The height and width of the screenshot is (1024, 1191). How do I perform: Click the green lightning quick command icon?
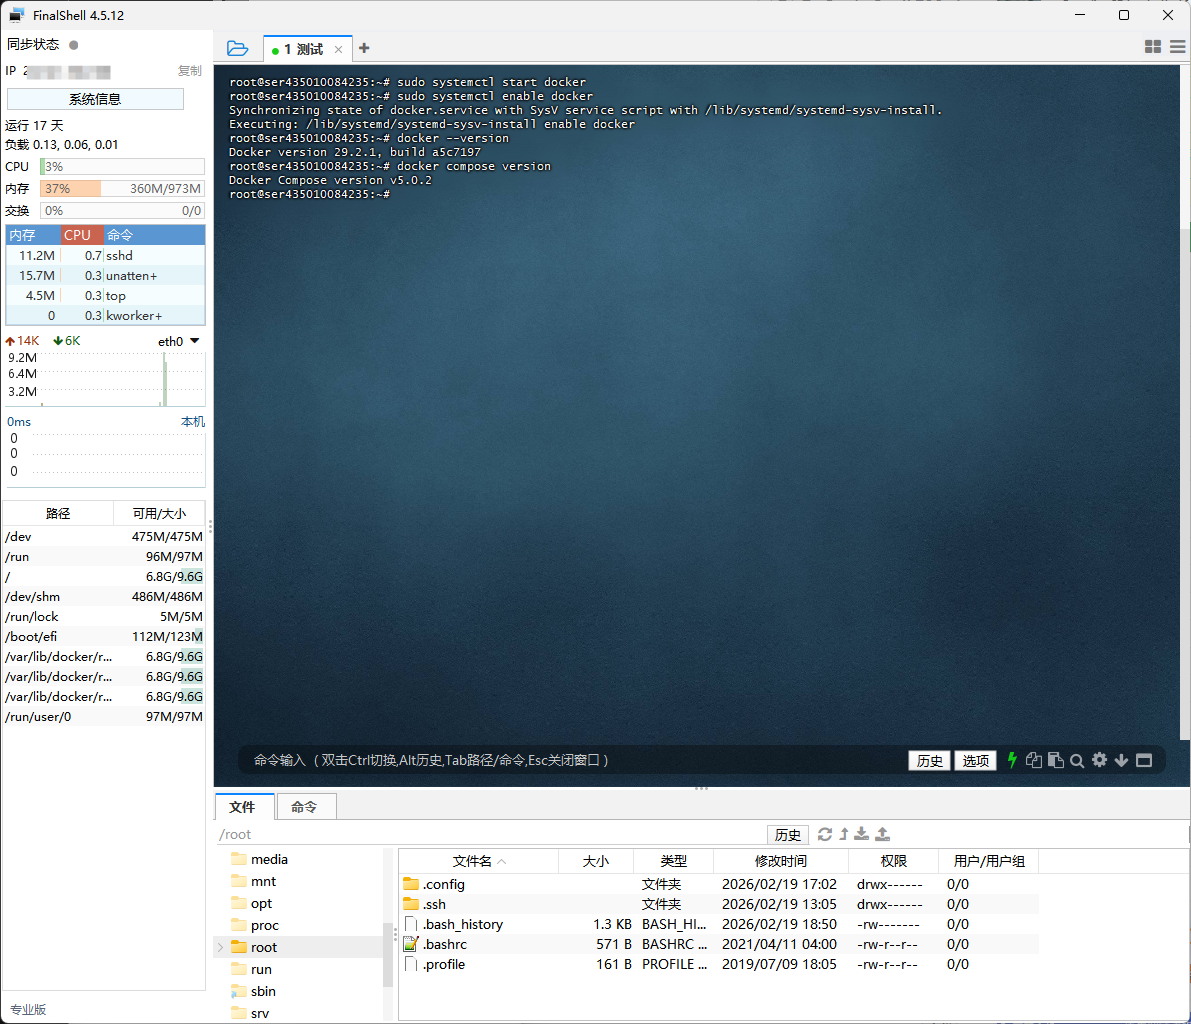point(1012,760)
